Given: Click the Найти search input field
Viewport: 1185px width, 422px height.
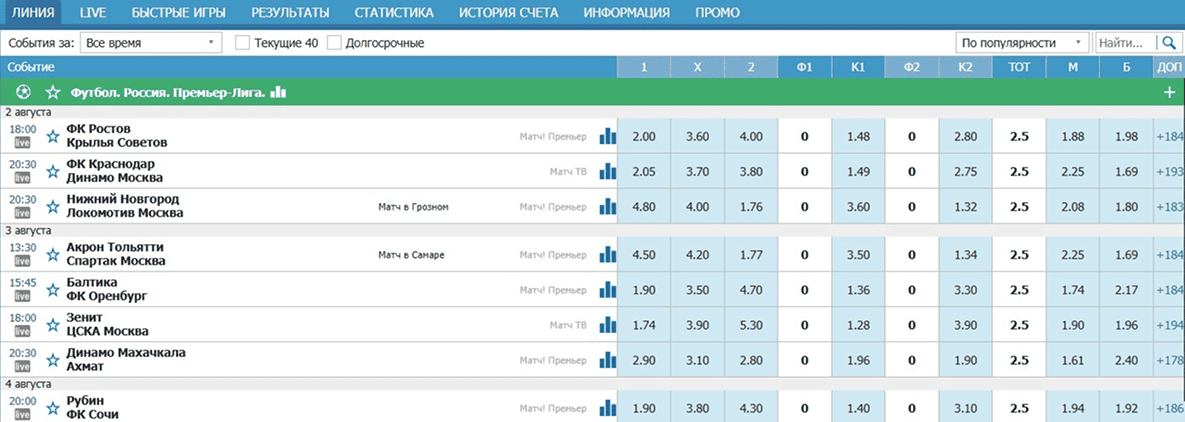Looking at the screenshot, I should click(x=1124, y=43).
